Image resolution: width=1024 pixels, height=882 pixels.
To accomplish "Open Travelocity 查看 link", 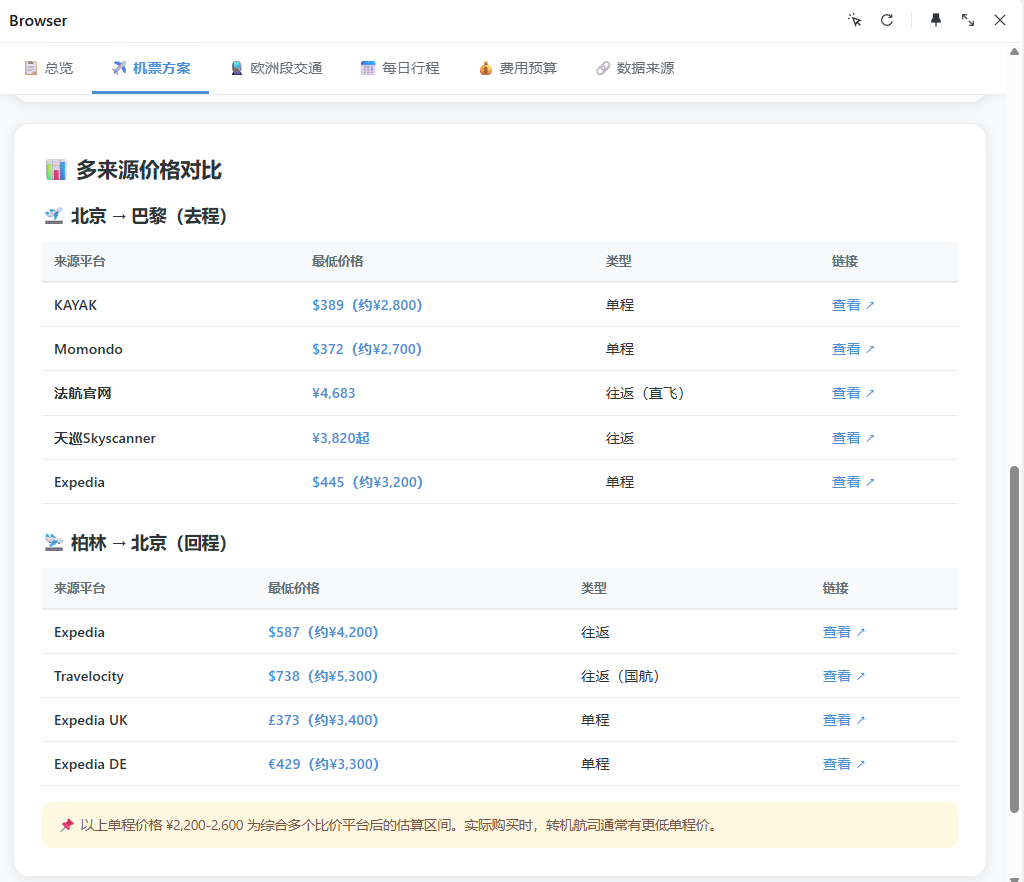I will 843,676.
